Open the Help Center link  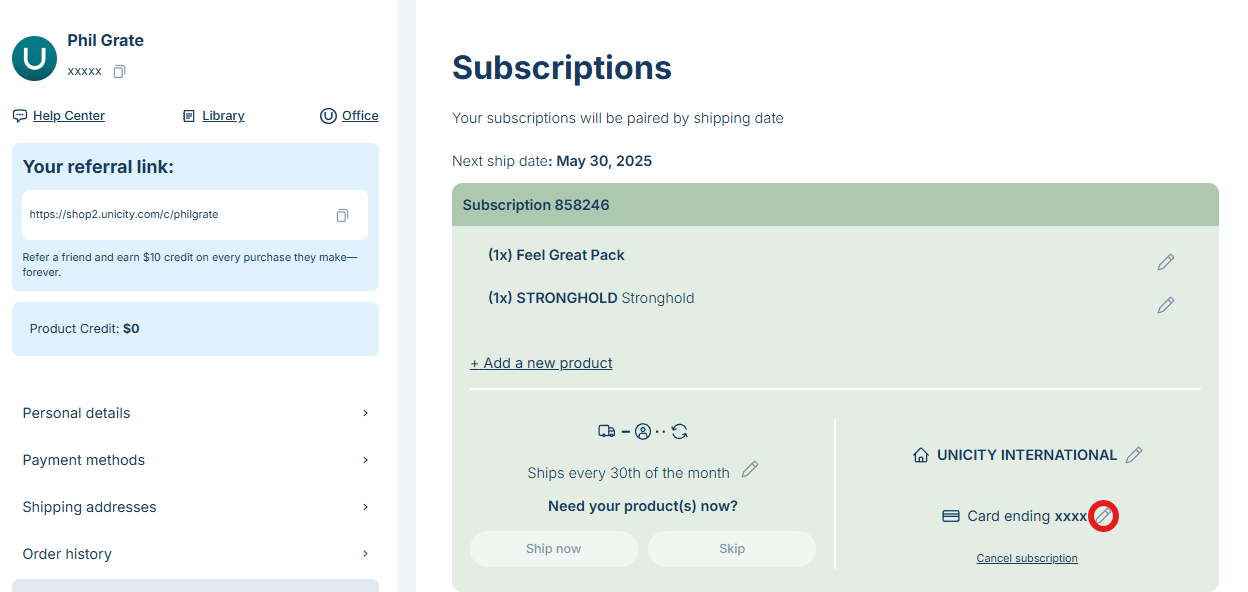pyautogui.click(x=68, y=116)
